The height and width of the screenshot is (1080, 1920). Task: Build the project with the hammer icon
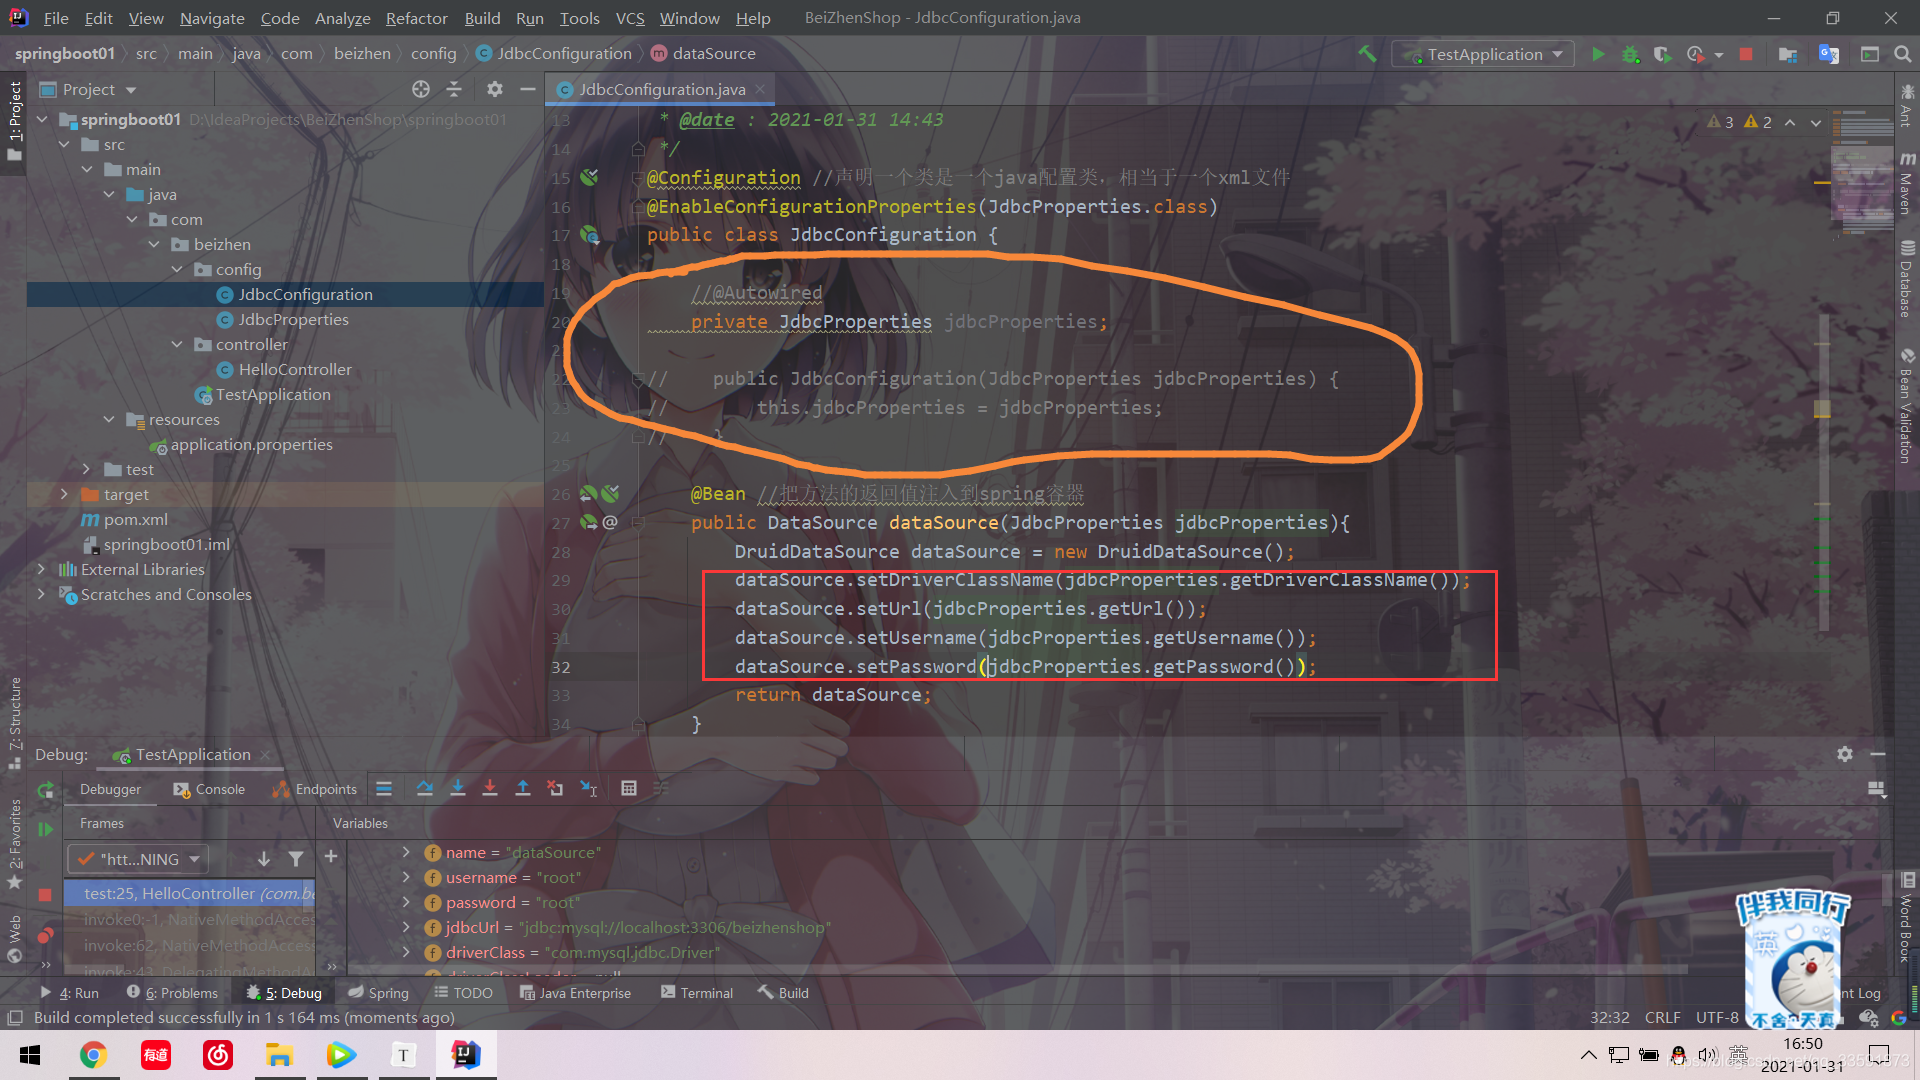(x=1366, y=54)
